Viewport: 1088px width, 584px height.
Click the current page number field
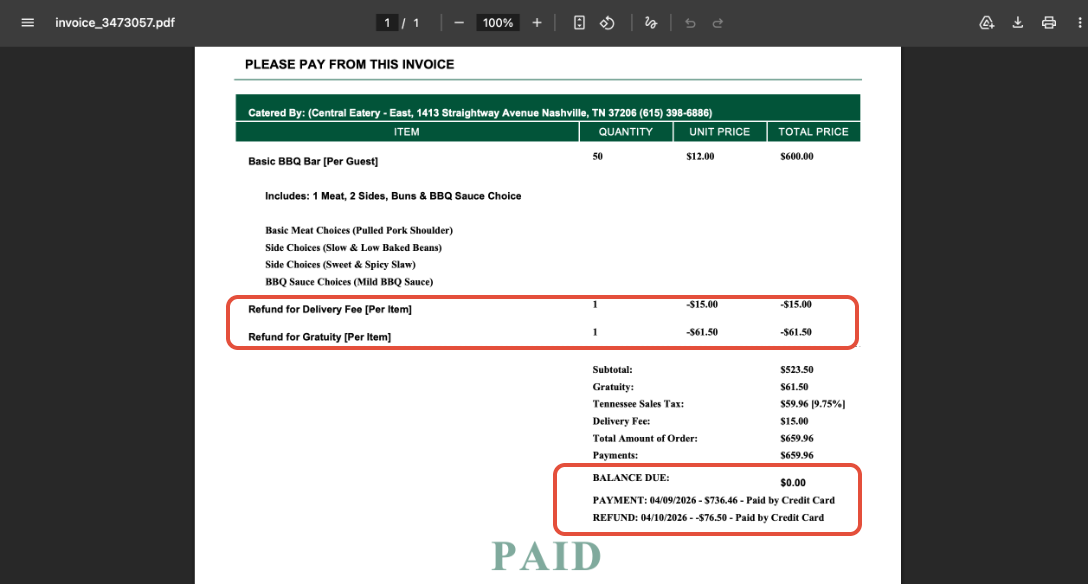click(x=387, y=23)
